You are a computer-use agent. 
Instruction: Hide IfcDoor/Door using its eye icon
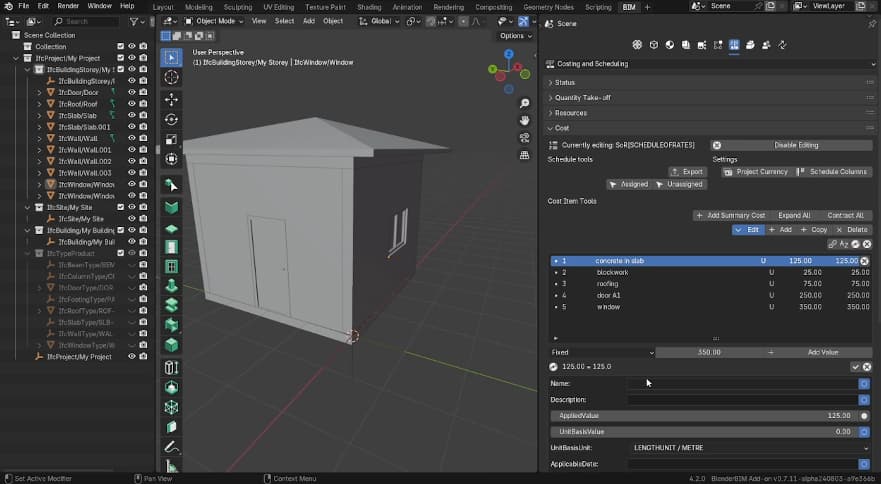131,92
